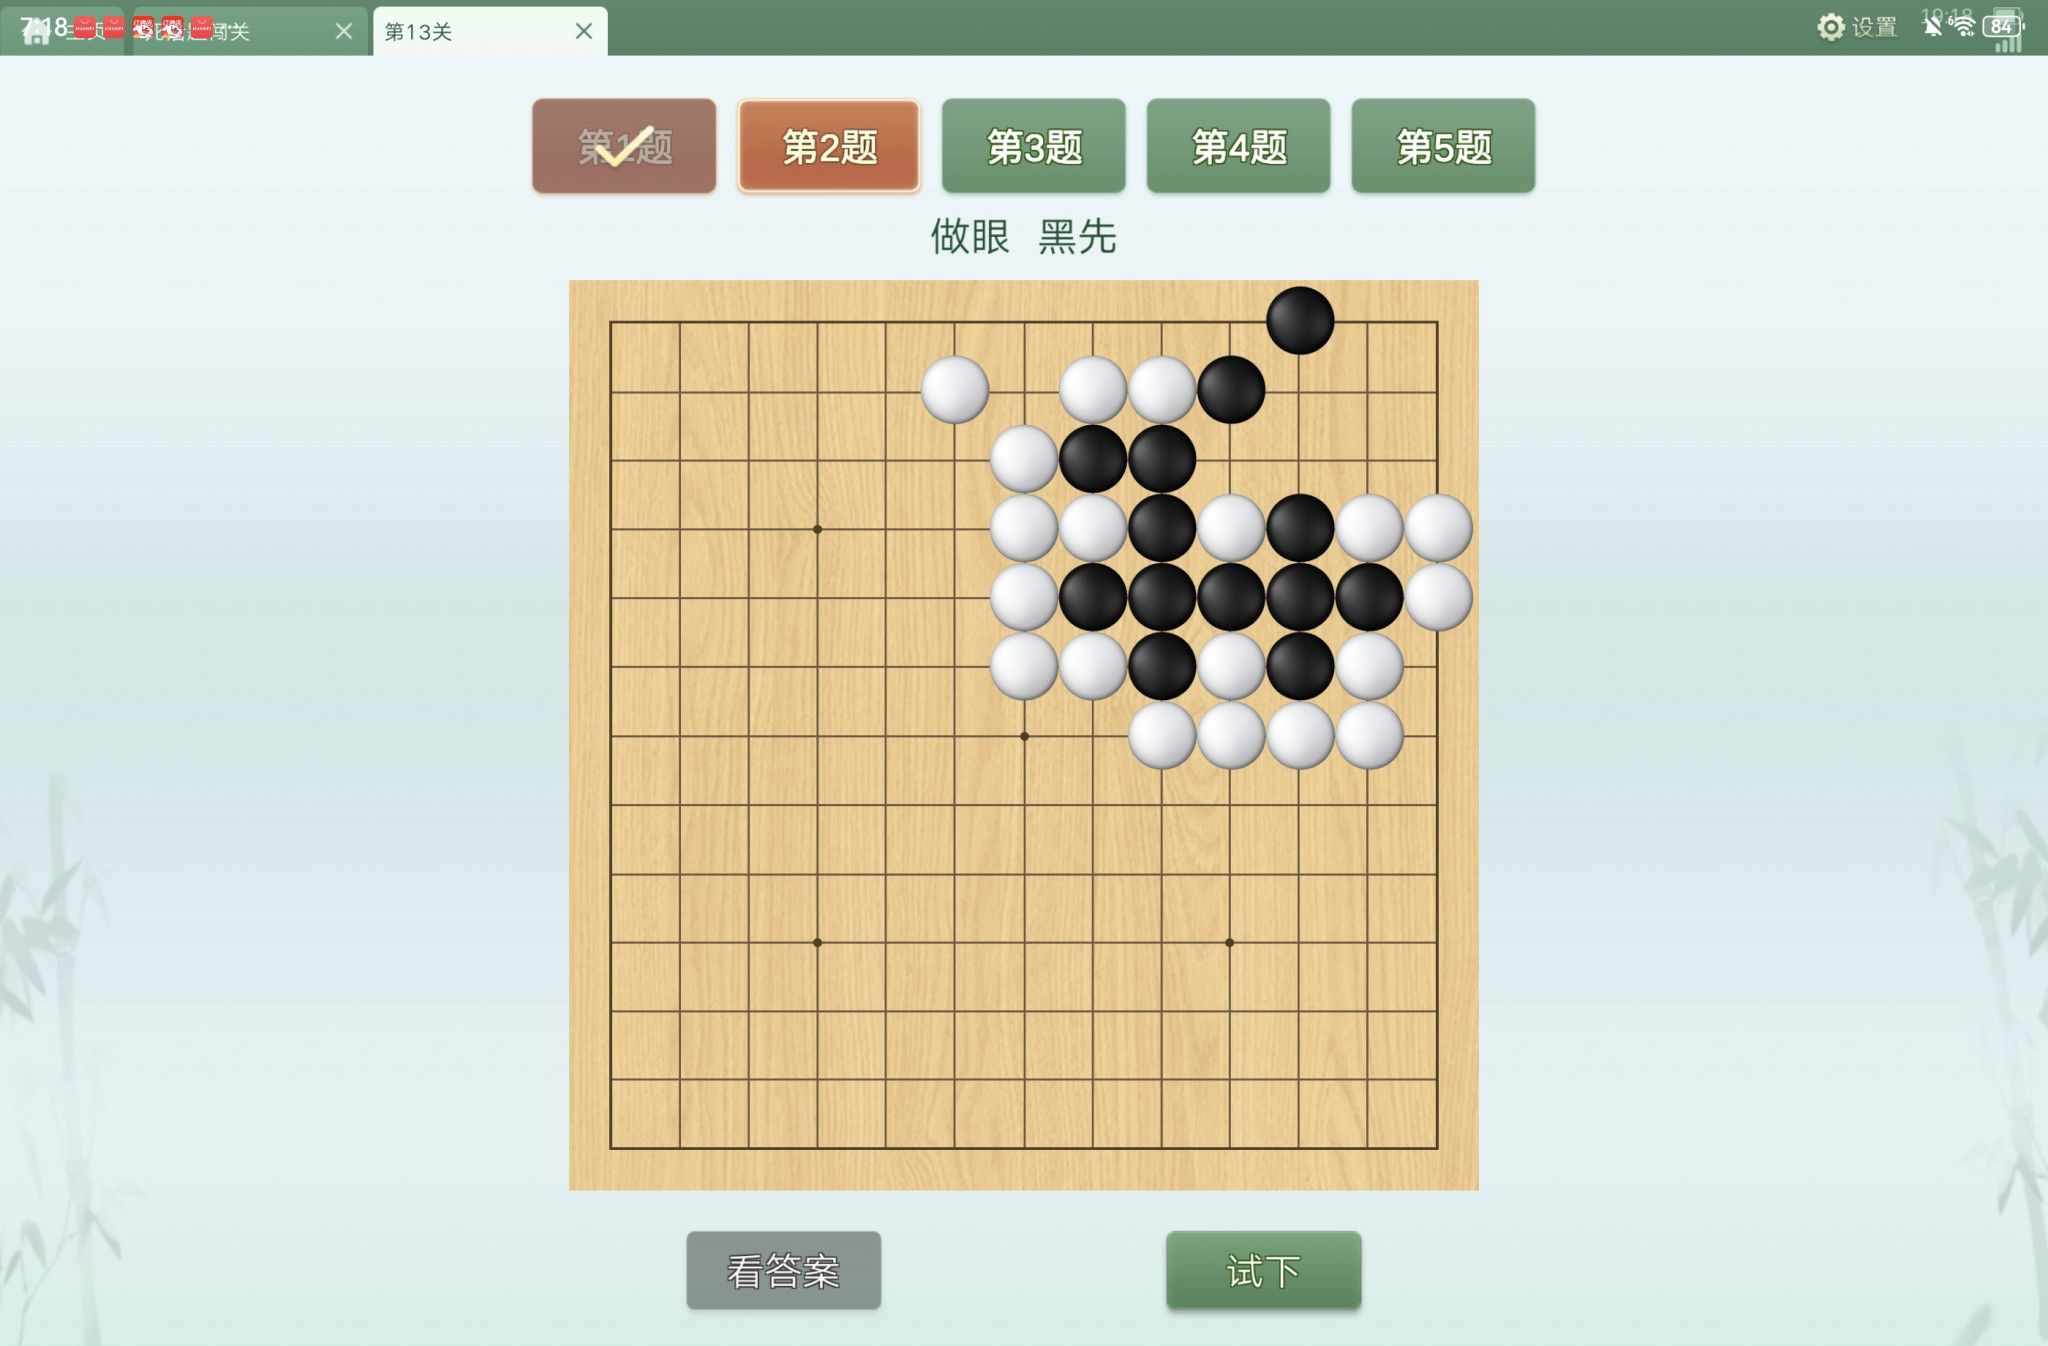The image size is (2048, 1346).
Task: Go to problem 第3题
Action: click(x=1034, y=146)
